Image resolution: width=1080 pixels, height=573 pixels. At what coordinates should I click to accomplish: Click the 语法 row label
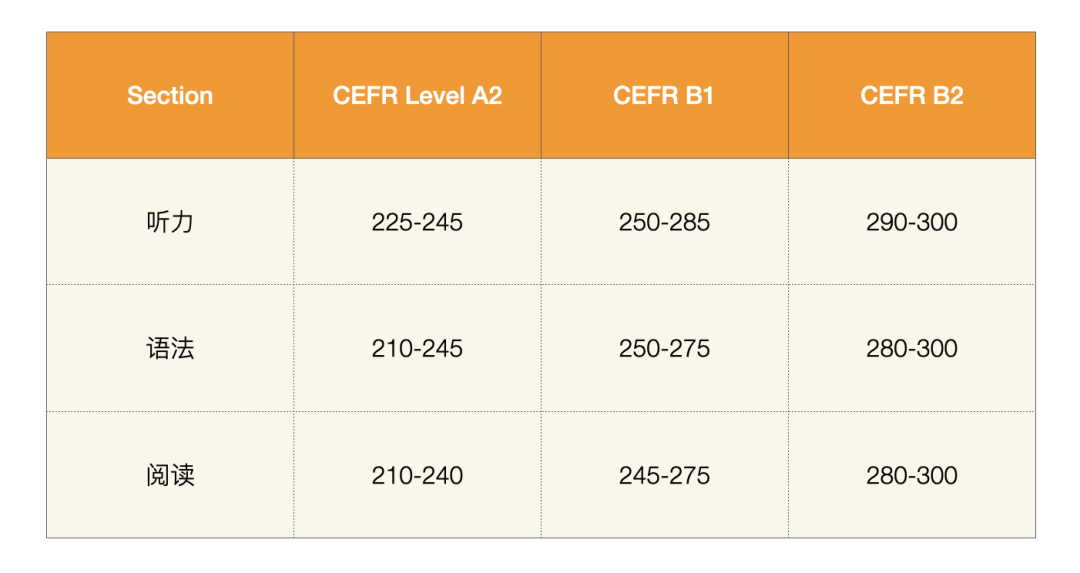coord(170,348)
